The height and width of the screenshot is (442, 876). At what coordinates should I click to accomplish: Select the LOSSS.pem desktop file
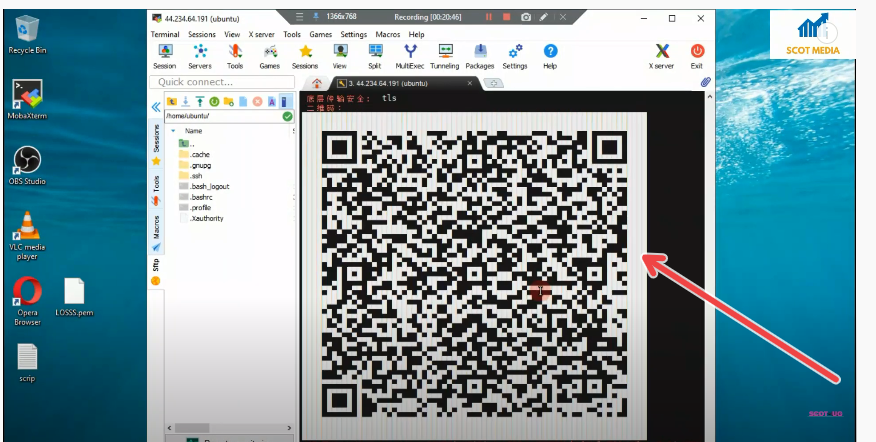(x=74, y=297)
